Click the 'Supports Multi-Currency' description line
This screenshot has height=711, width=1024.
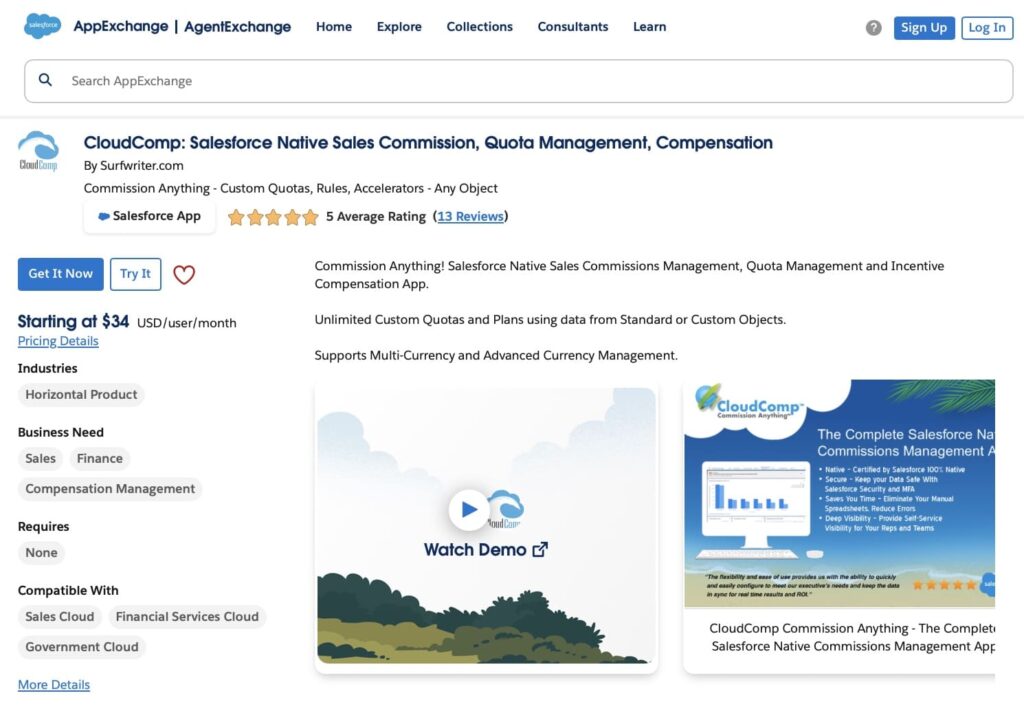(496, 355)
